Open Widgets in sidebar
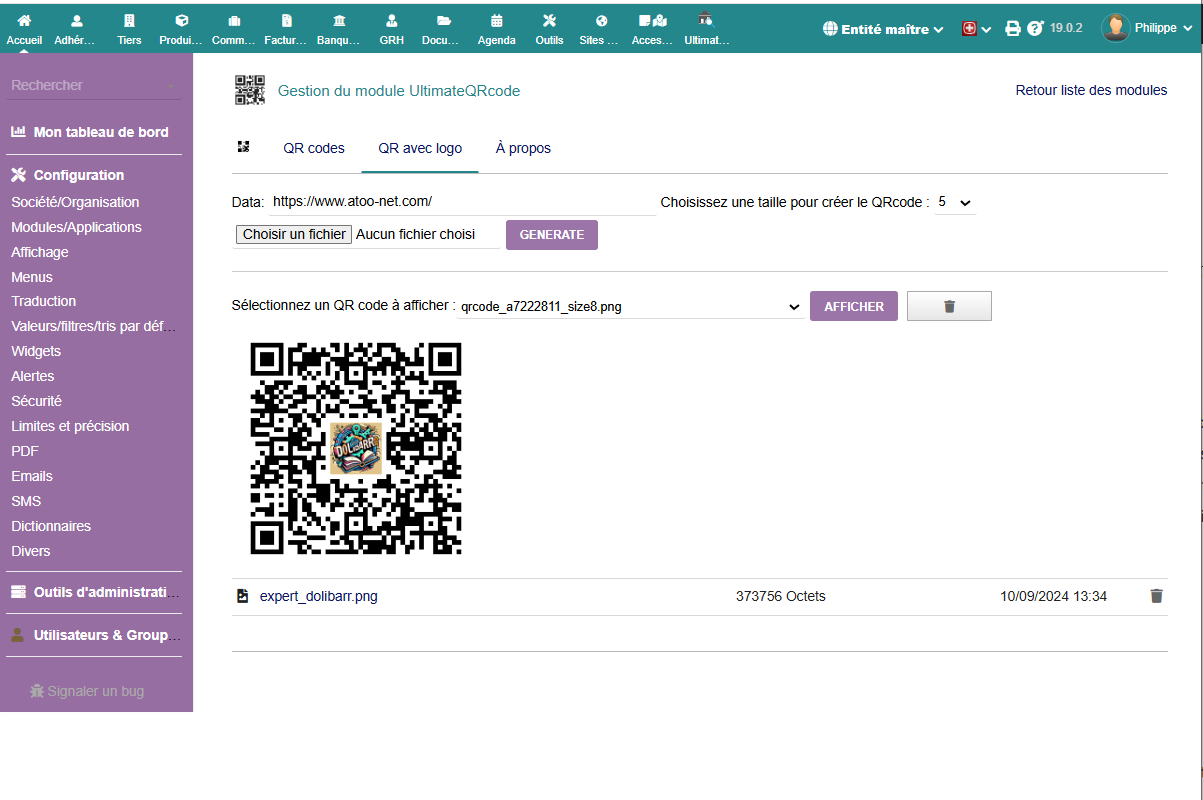Image resolution: width=1203 pixels, height=800 pixels. 36,351
